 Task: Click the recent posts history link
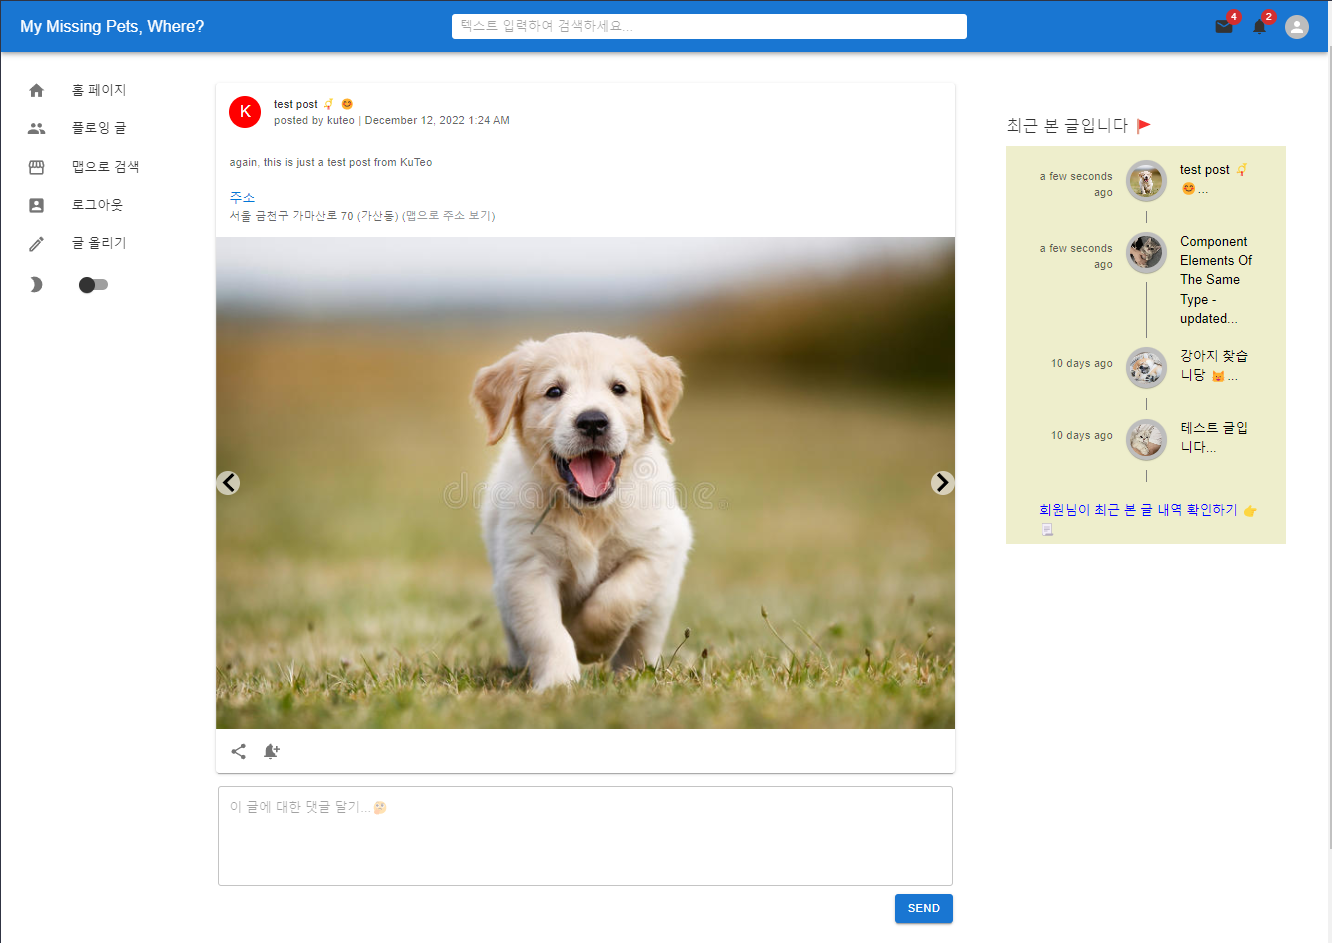pos(1140,509)
